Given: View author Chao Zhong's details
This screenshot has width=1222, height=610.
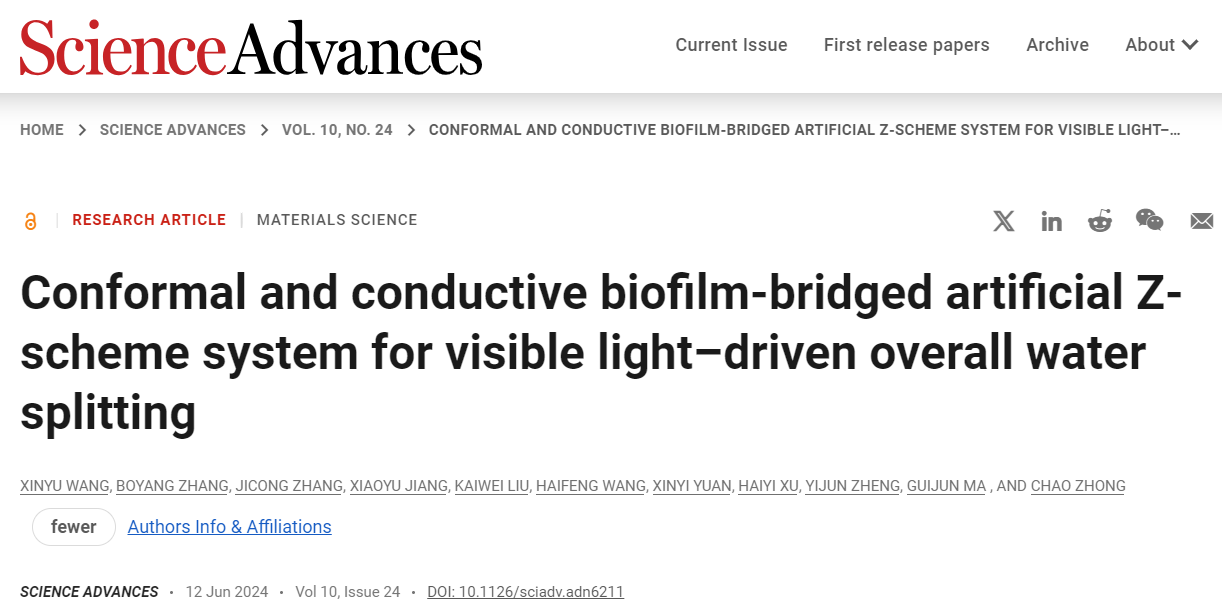Looking at the screenshot, I should [1078, 486].
